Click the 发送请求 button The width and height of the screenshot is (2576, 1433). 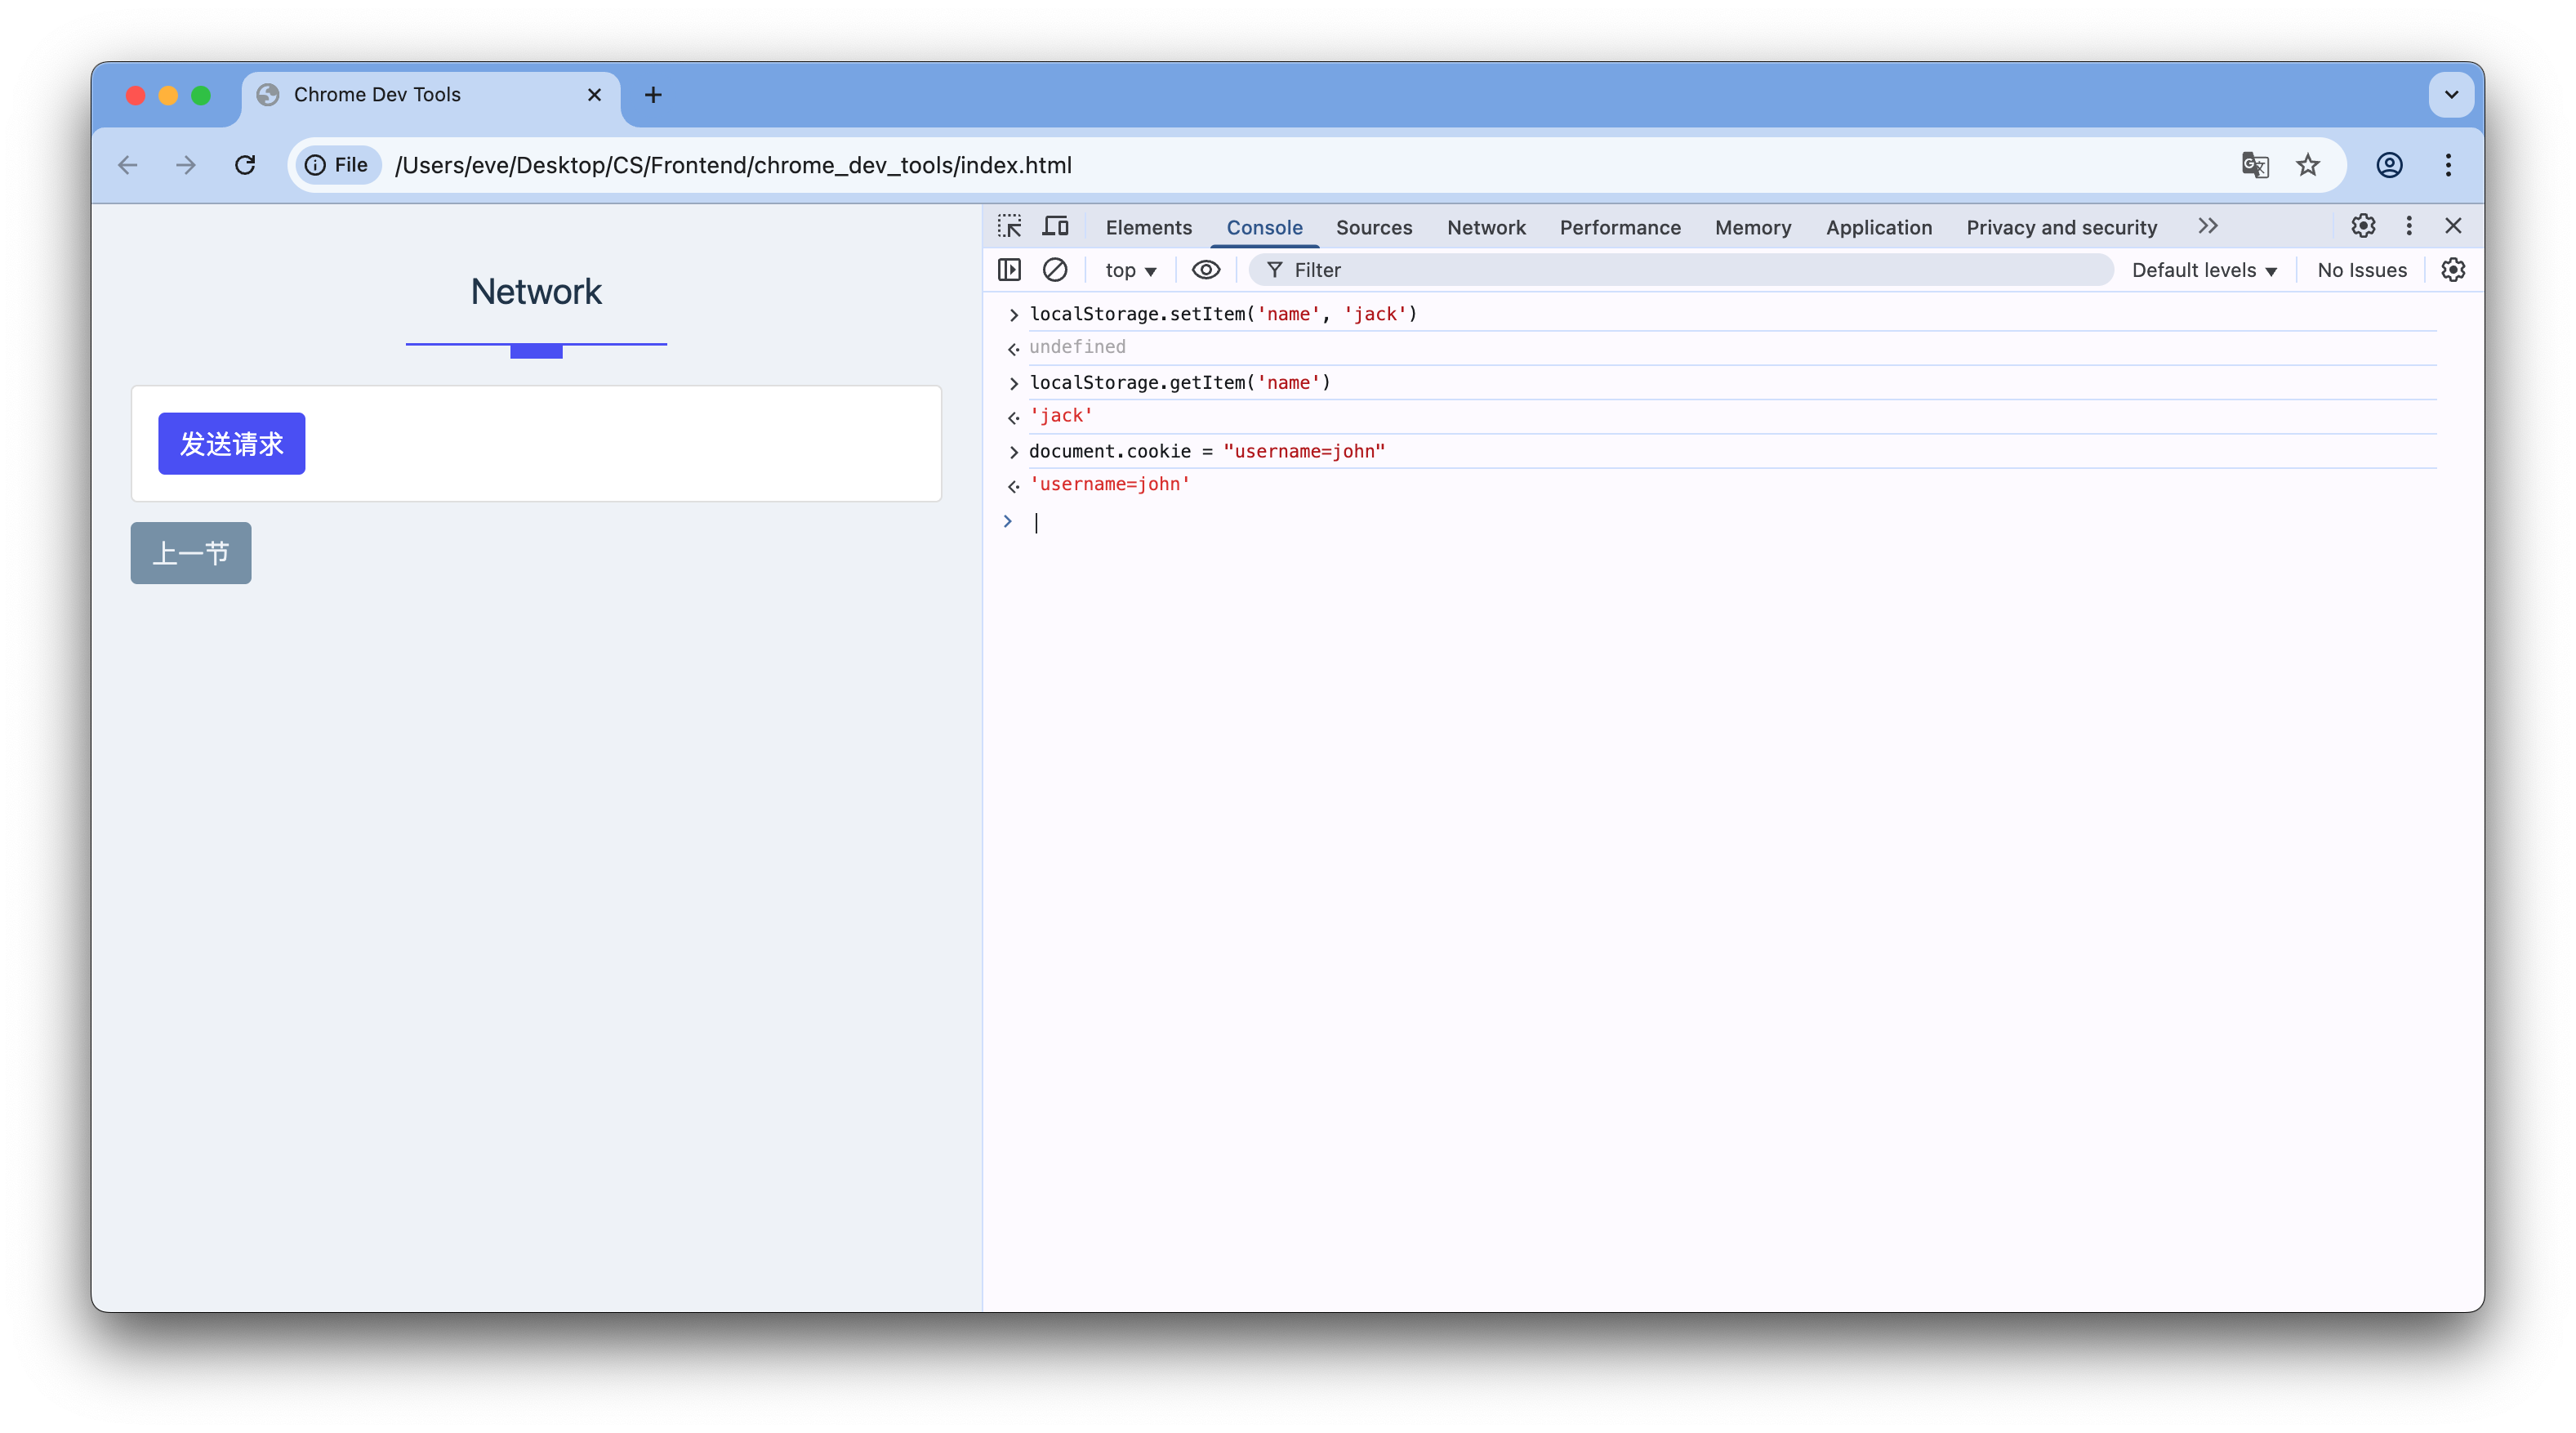point(231,443)
